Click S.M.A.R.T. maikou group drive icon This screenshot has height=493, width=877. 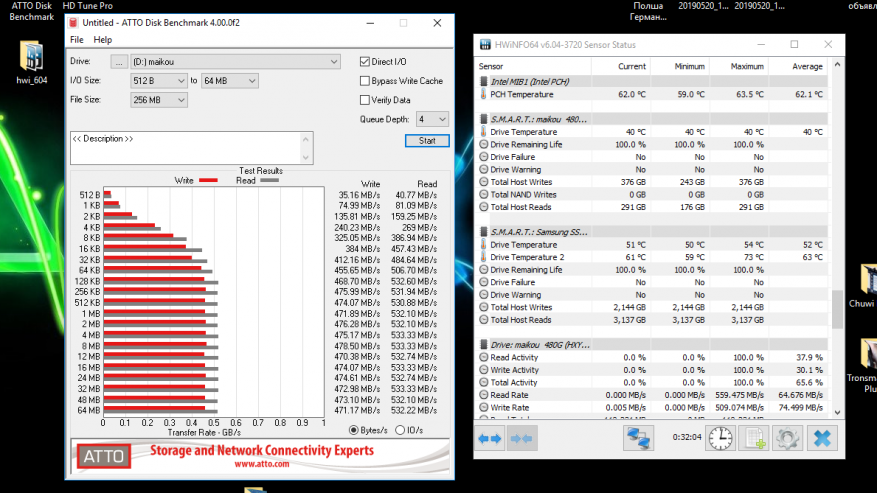[484, 119]
